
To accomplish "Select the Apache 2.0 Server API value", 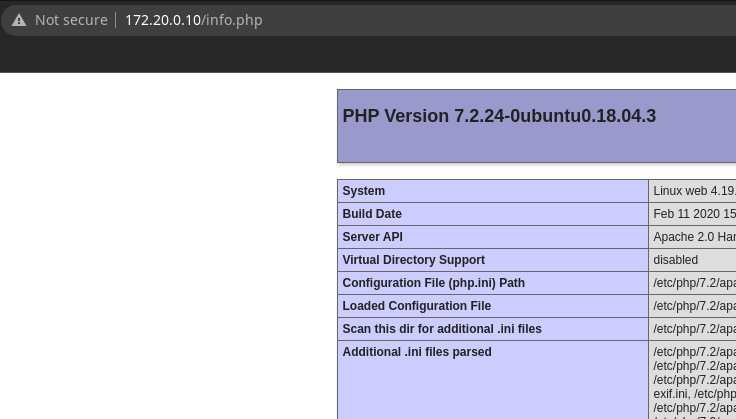I will [x=693, y=237].
